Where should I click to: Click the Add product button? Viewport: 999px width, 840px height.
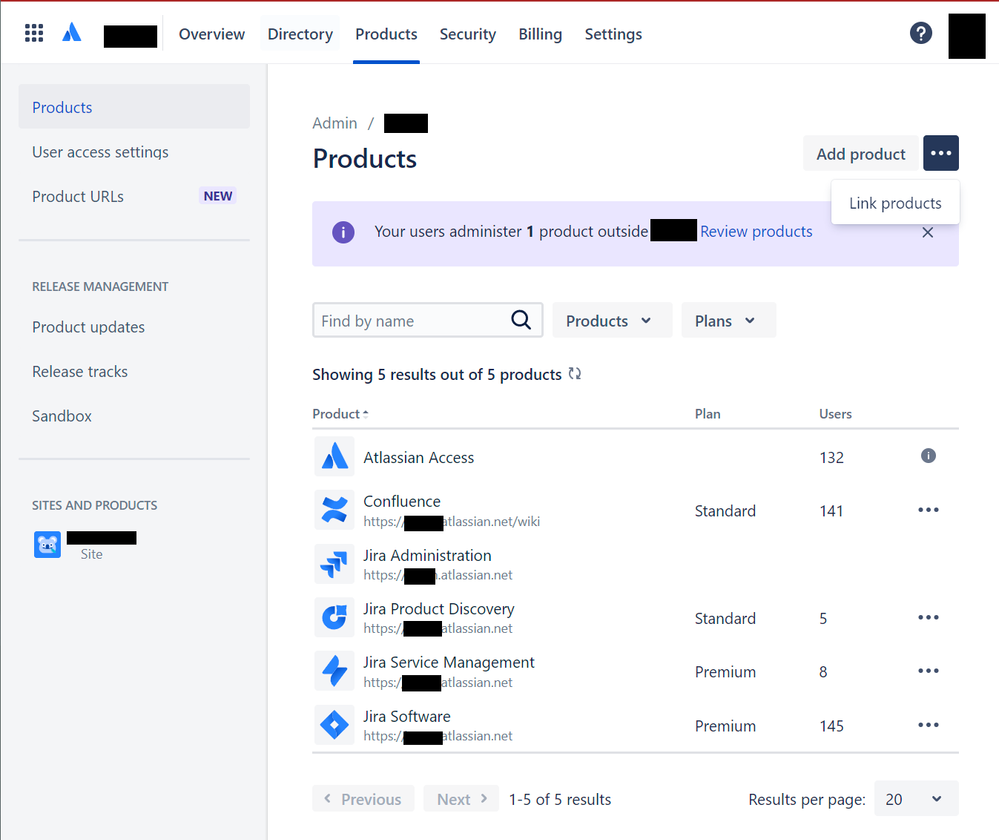861,154
